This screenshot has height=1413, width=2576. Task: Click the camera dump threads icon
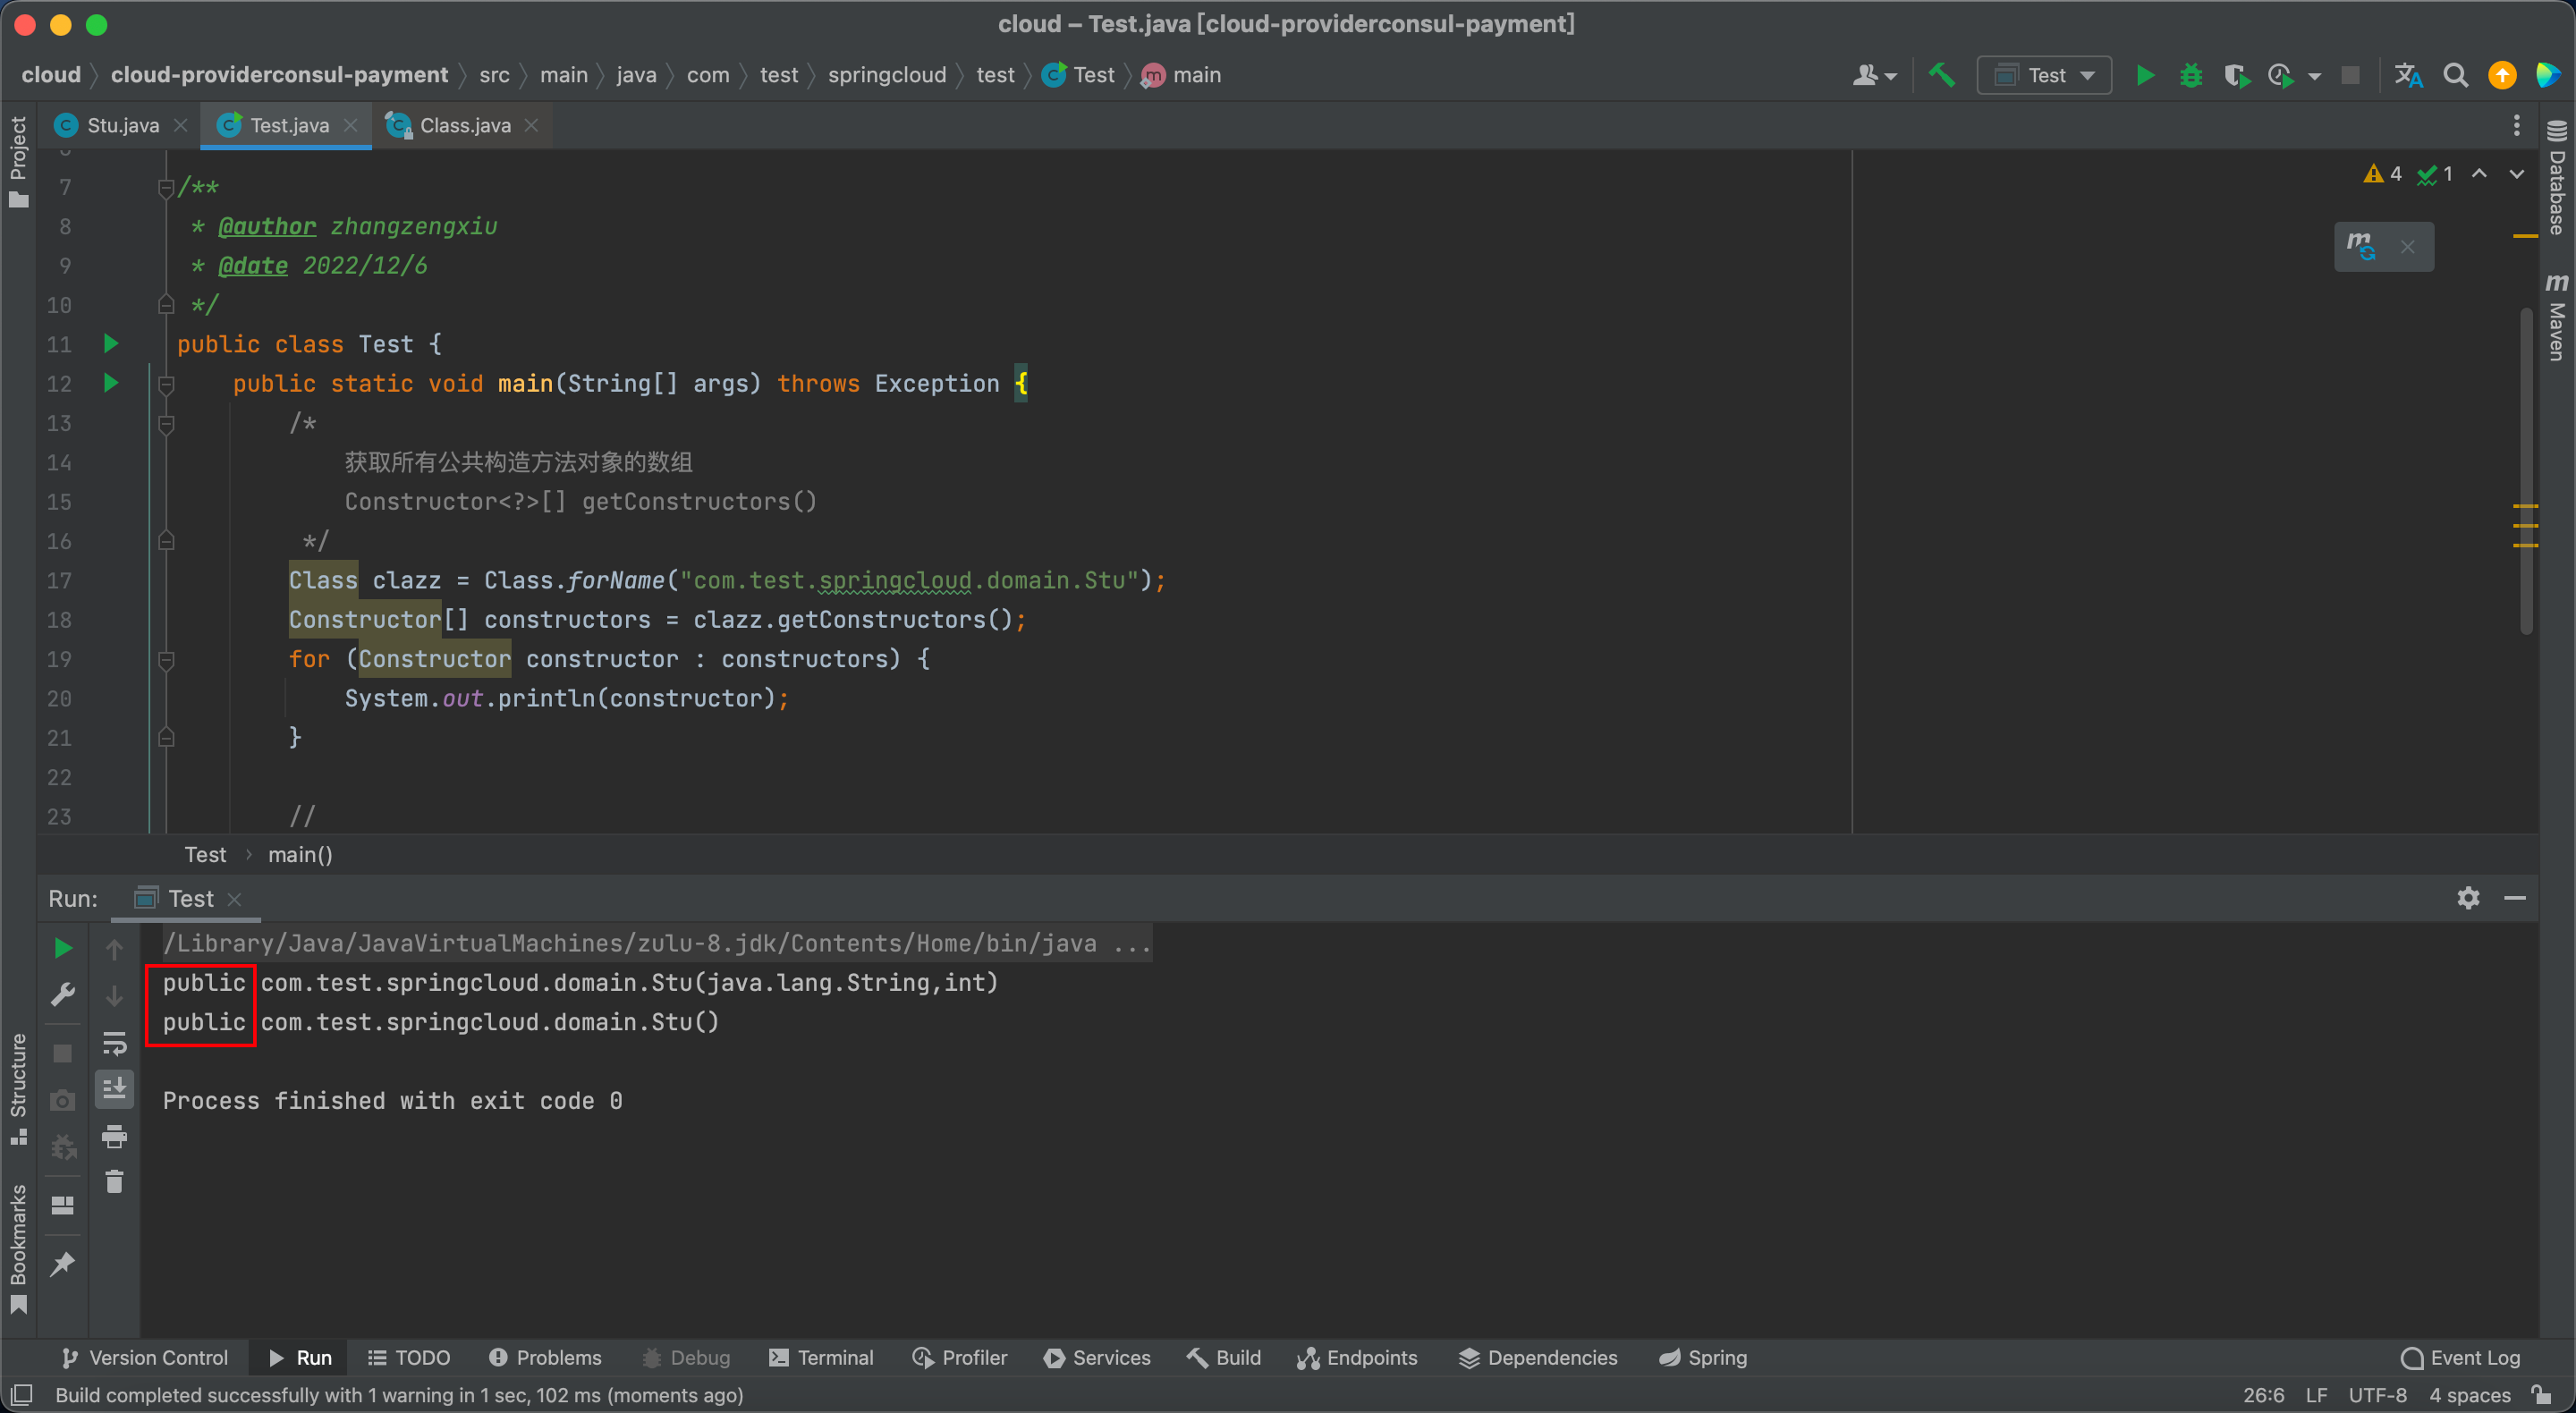[x=62, y=1100]
